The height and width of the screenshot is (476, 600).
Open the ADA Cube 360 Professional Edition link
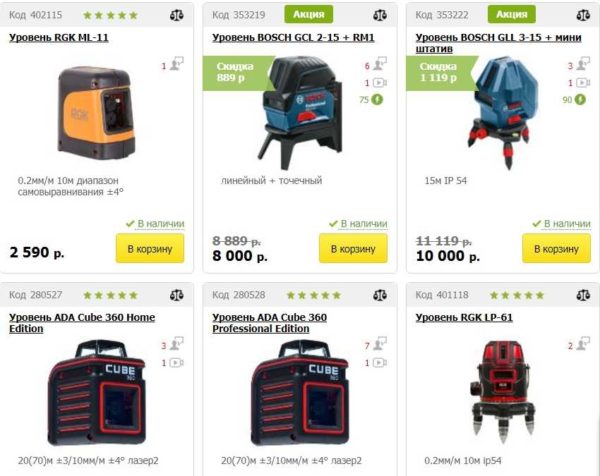[x=269, y=323]
